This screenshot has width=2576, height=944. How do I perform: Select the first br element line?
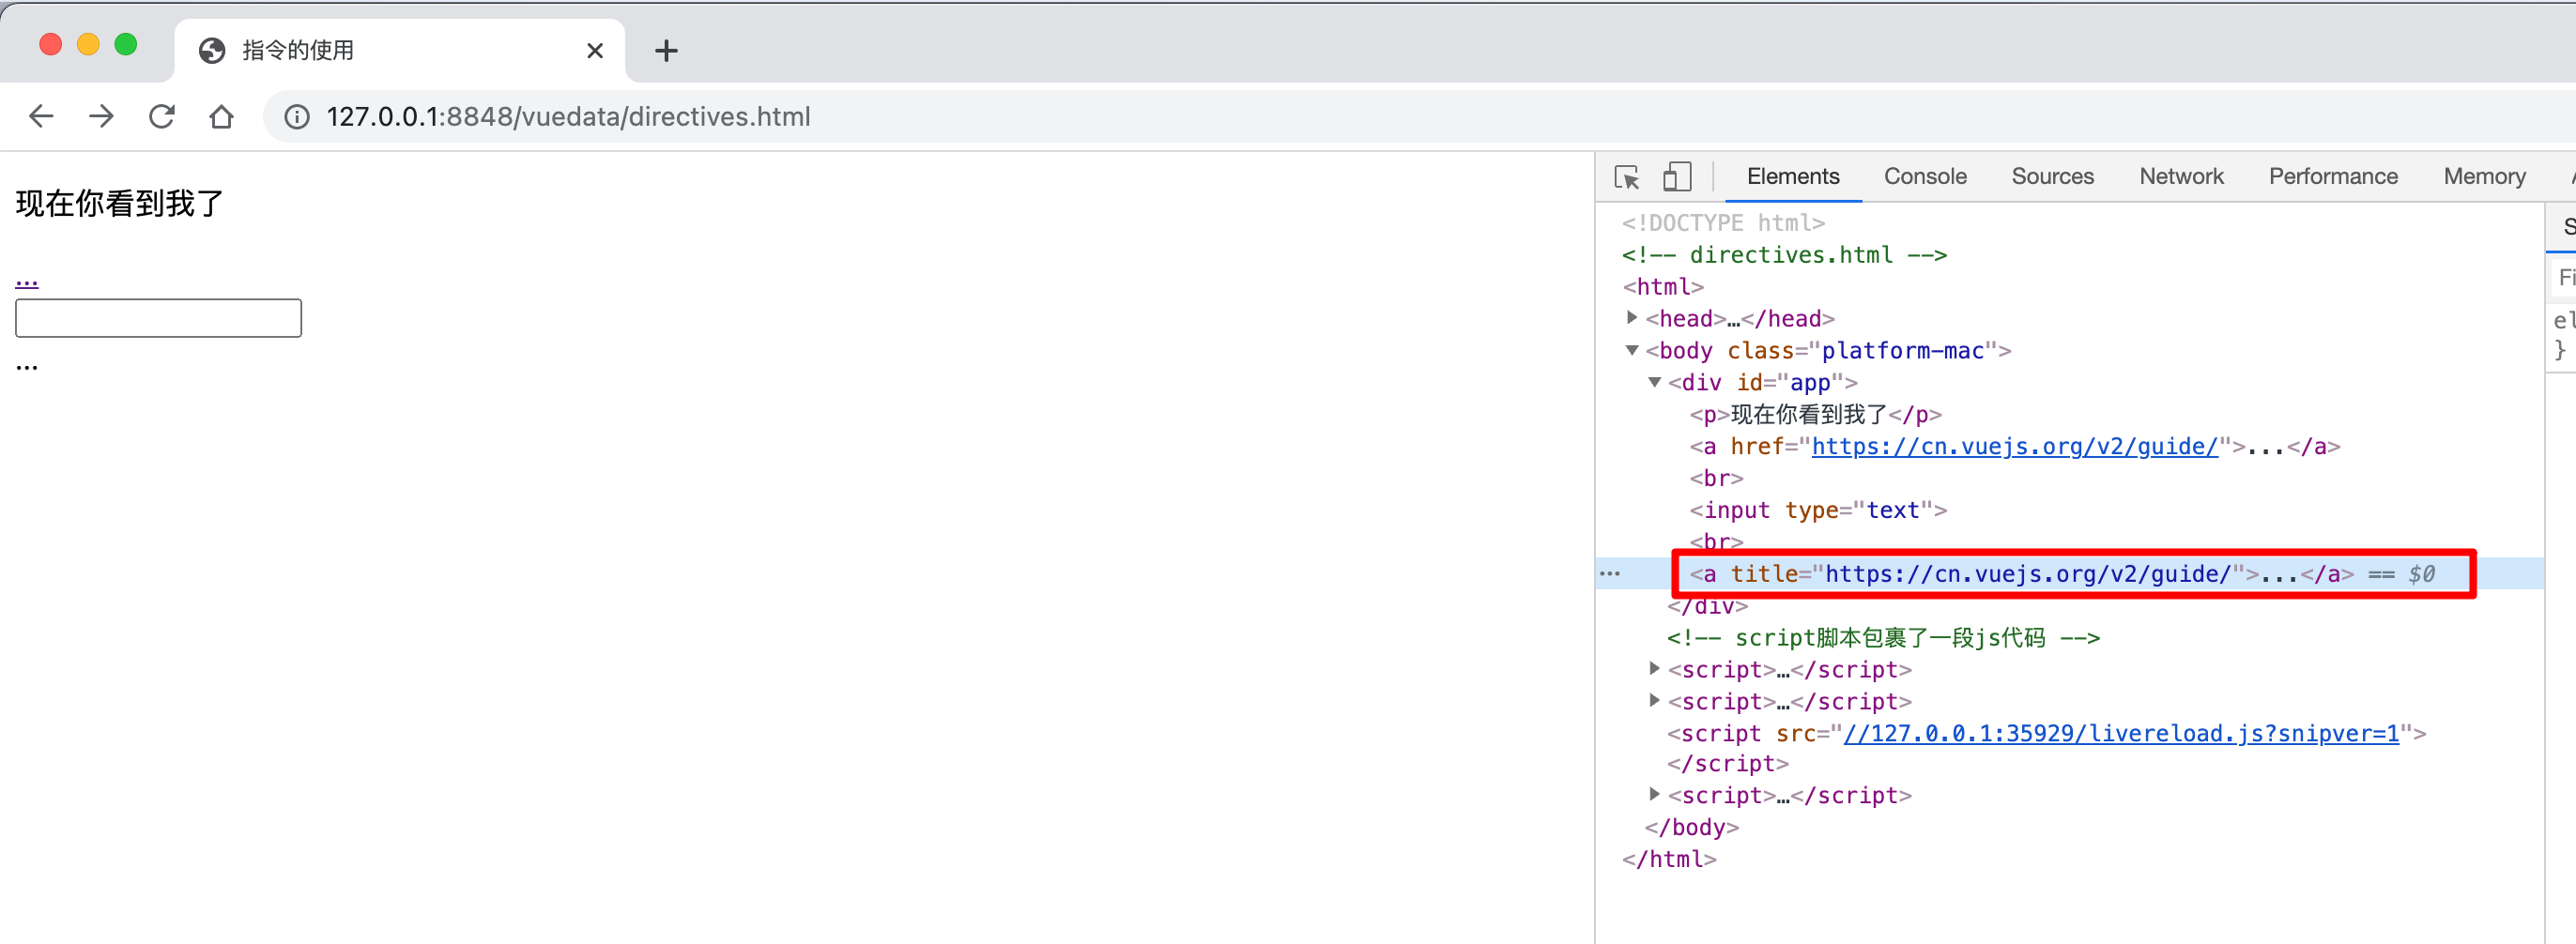pyautogui.click(x=1716, y=478)
